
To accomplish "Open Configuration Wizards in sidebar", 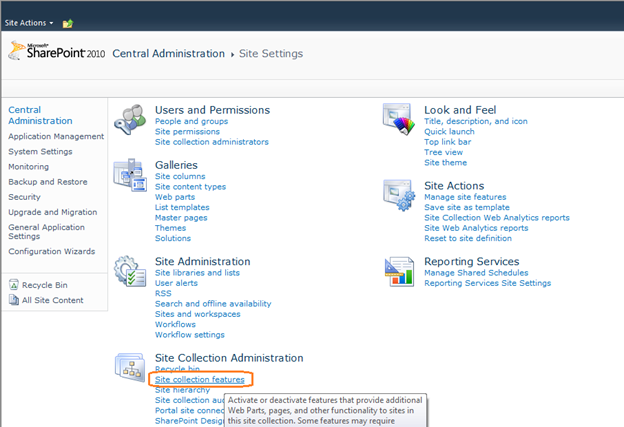I will click(x=52, y=251).
